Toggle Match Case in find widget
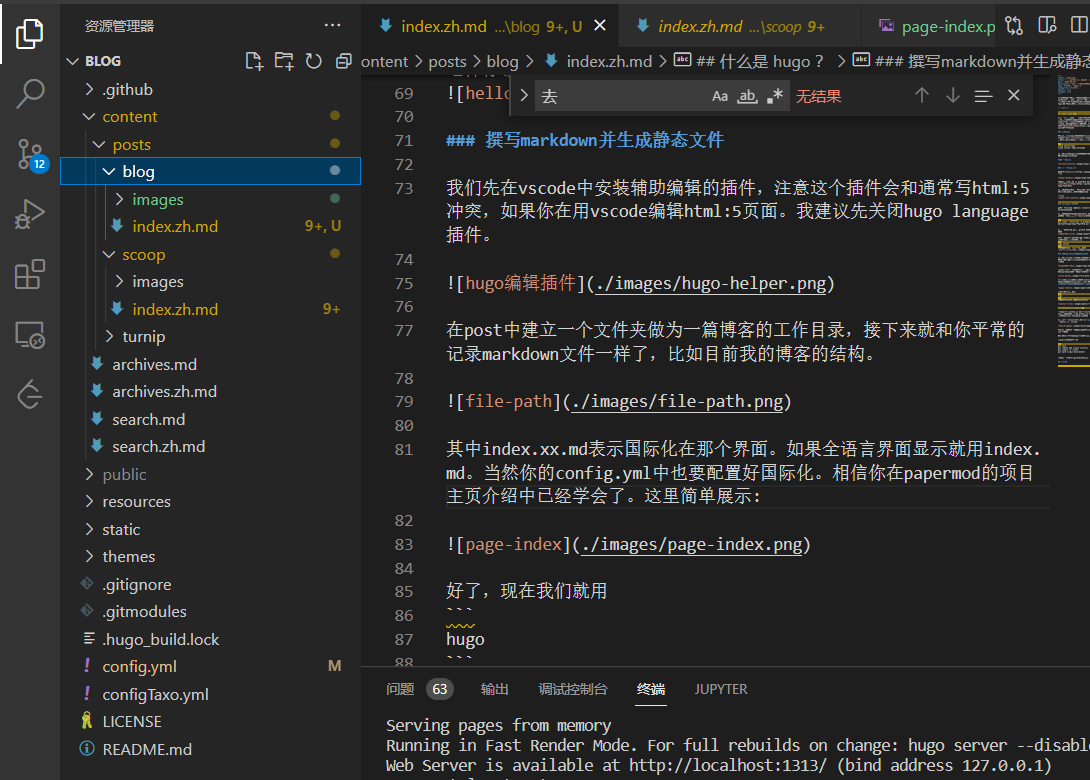 point(720,96)
